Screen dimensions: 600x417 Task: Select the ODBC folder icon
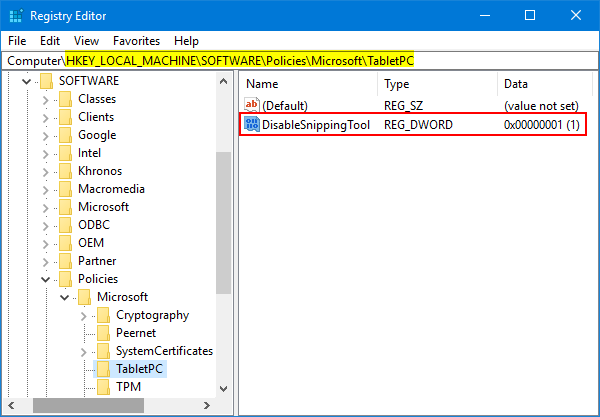[x=66, y=225]
